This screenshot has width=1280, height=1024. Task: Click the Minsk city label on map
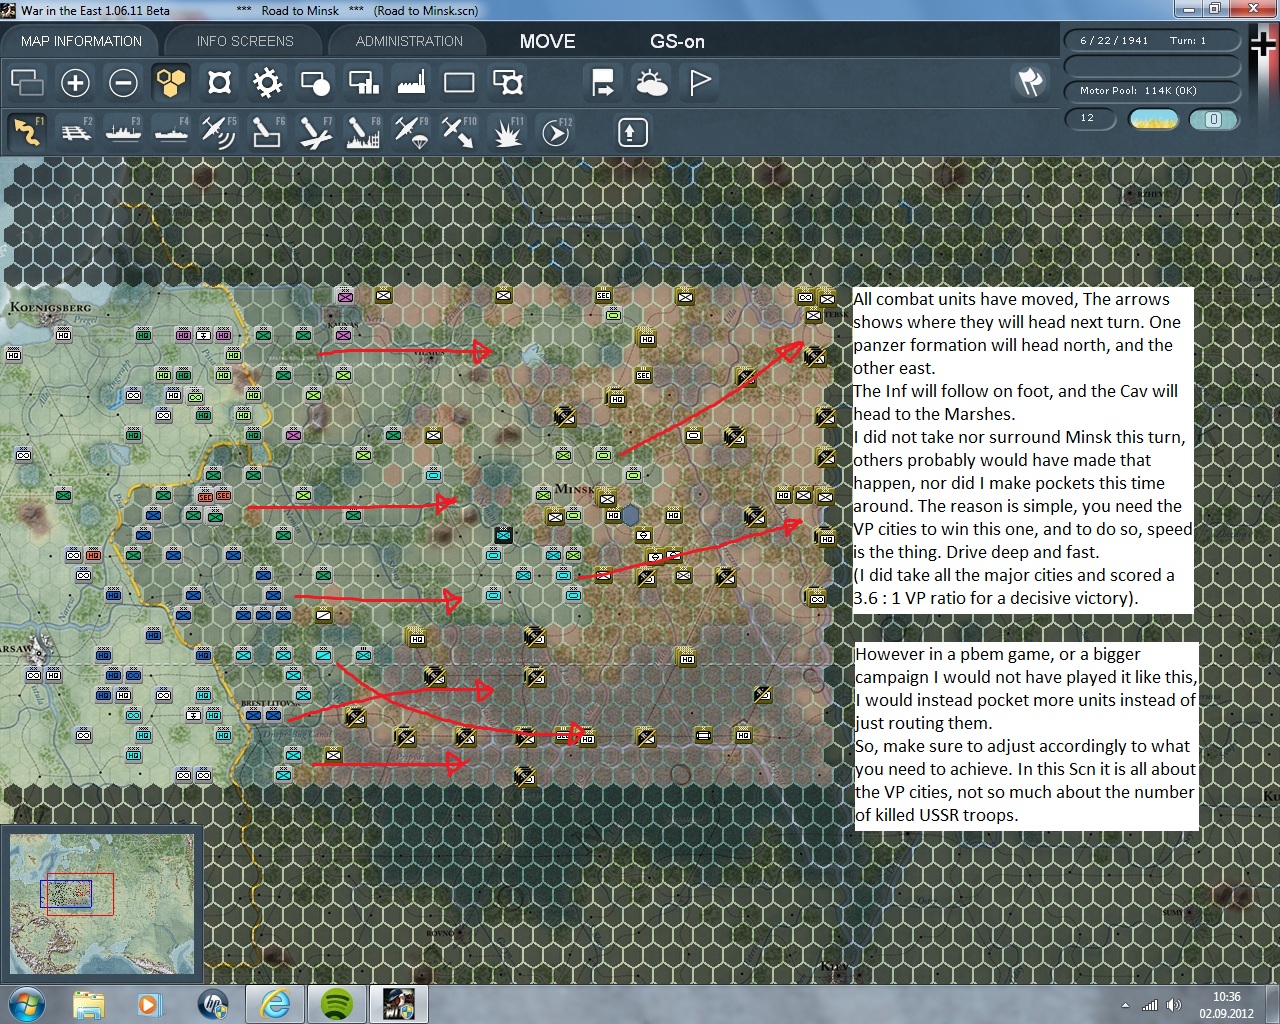click(574, 489)
